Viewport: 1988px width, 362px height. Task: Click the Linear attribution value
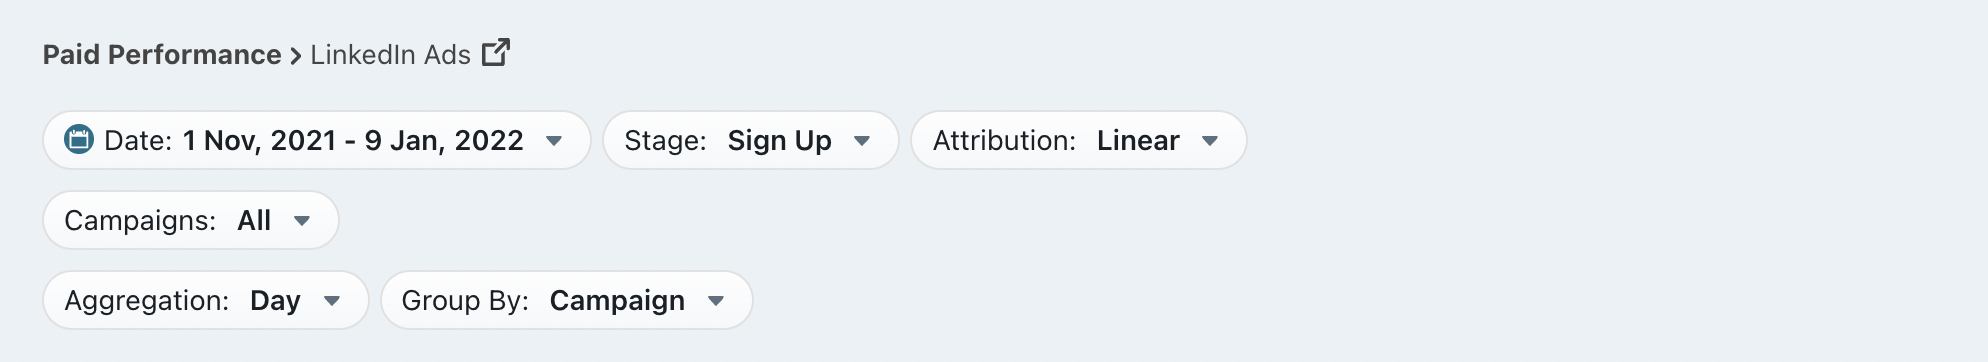click(x=1138, y=140)
